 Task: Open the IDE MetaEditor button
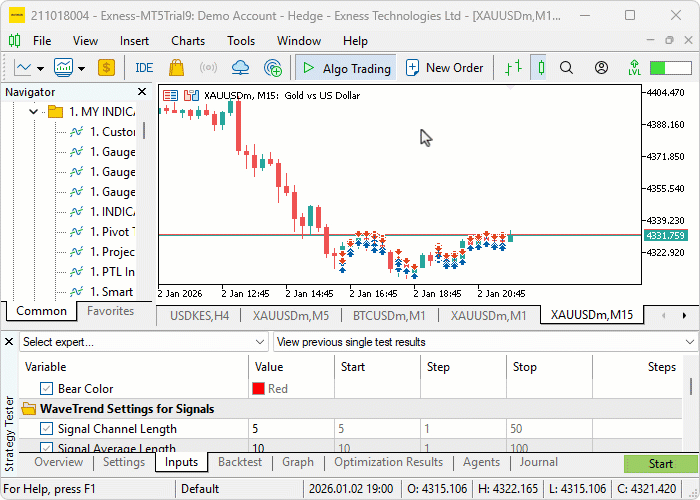click(144, 68)
